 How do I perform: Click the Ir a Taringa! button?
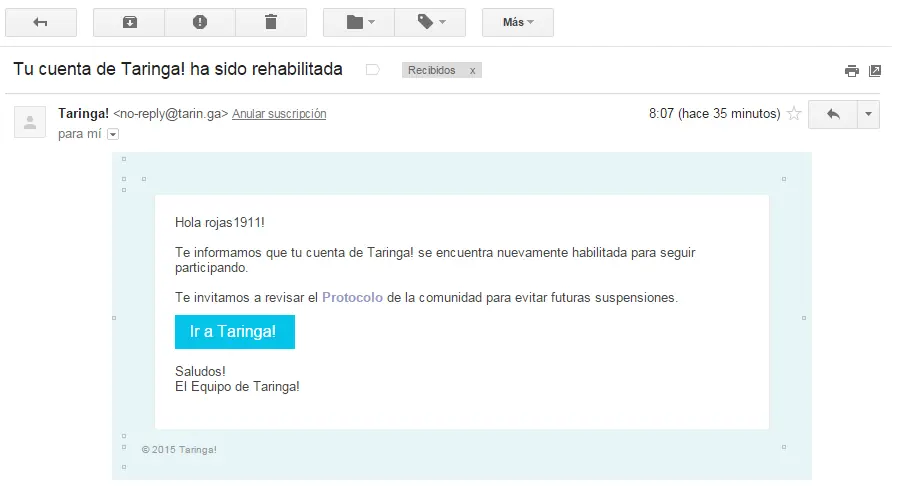[x=235, y=332]
